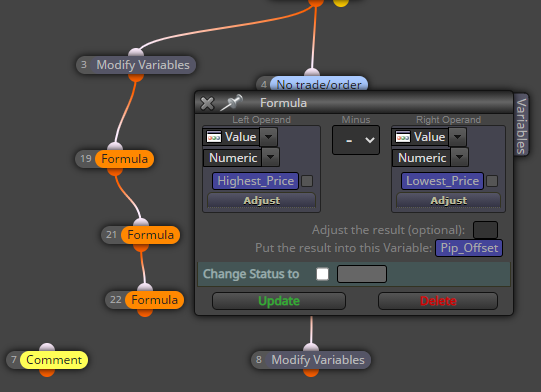The width and height of the screenshot is (541, 392).
Task: Select the Modify Variables node 3
Action: tap(136, 65)
